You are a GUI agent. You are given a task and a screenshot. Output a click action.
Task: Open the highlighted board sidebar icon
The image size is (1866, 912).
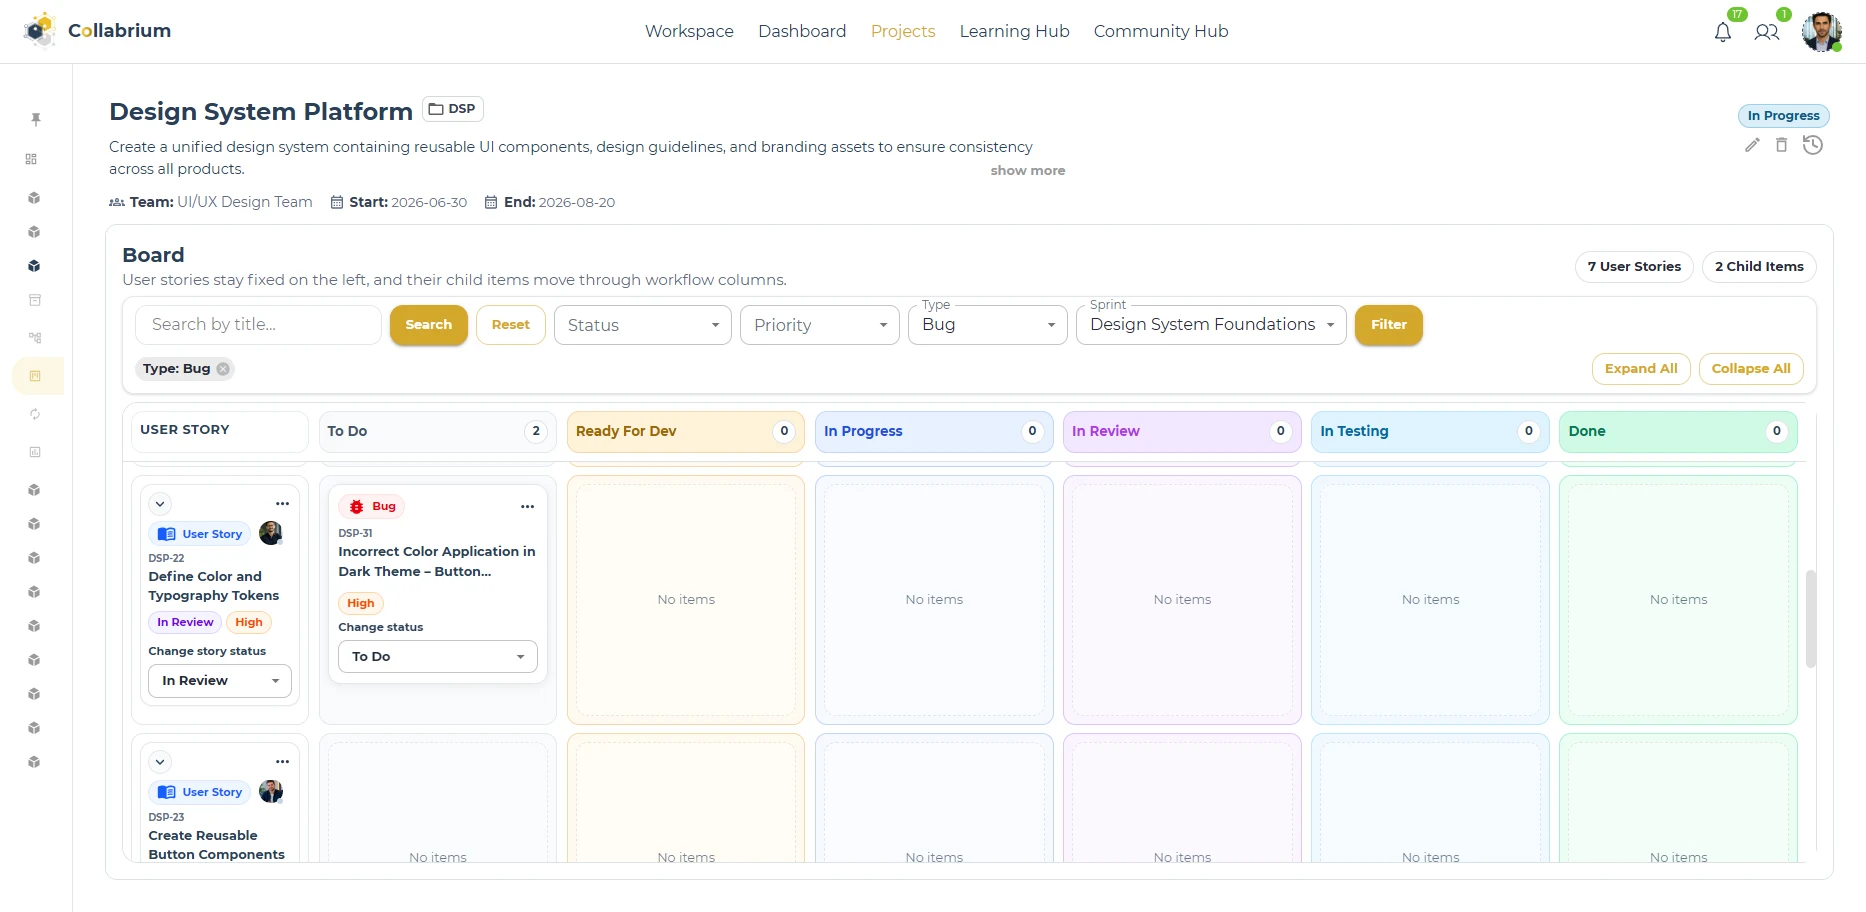coord(36,376)
